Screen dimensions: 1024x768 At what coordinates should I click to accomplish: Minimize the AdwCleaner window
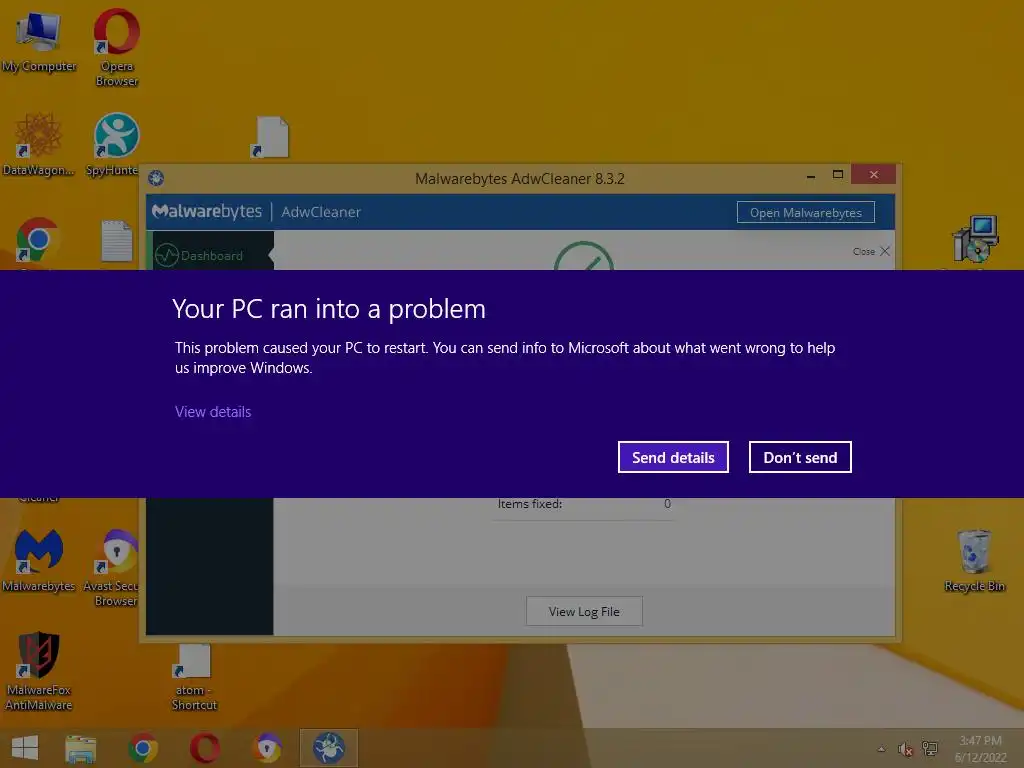pos(810,175)
